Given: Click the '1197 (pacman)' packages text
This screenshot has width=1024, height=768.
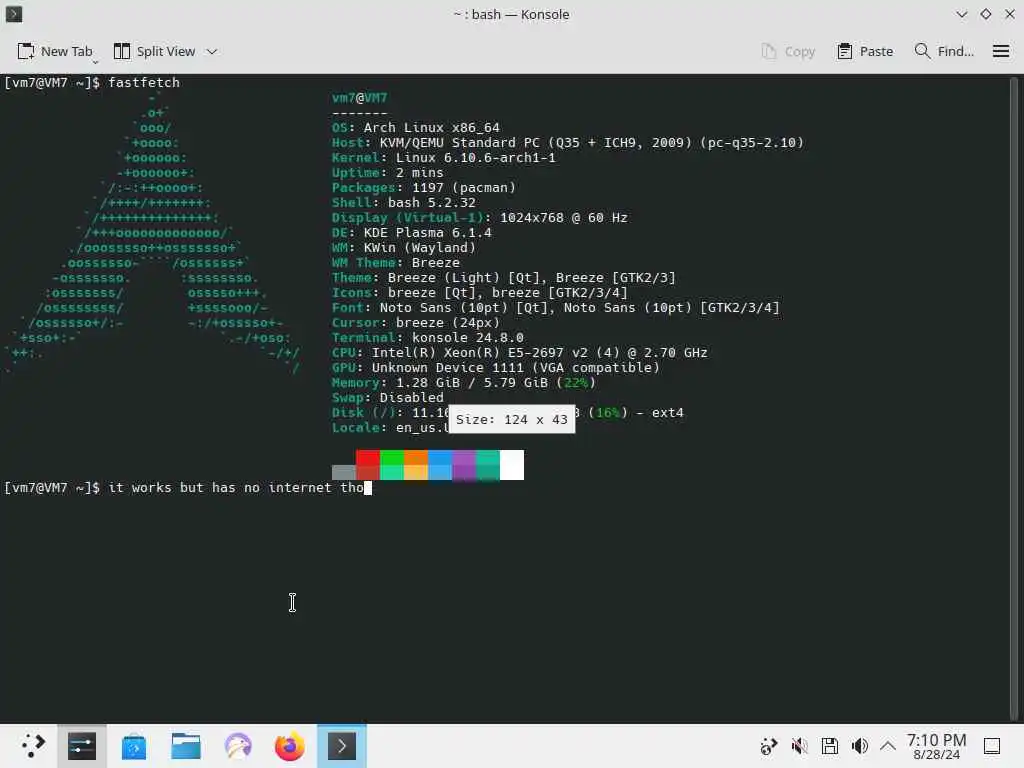Looking at the screenshot, I should [464, 187].
